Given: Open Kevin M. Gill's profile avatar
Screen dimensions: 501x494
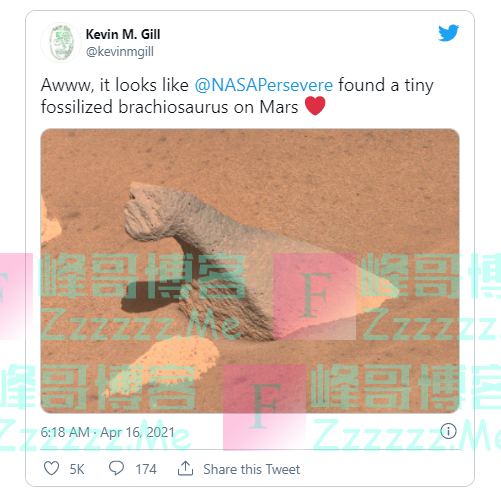Looking at the screenshot, I should [61, 42].
